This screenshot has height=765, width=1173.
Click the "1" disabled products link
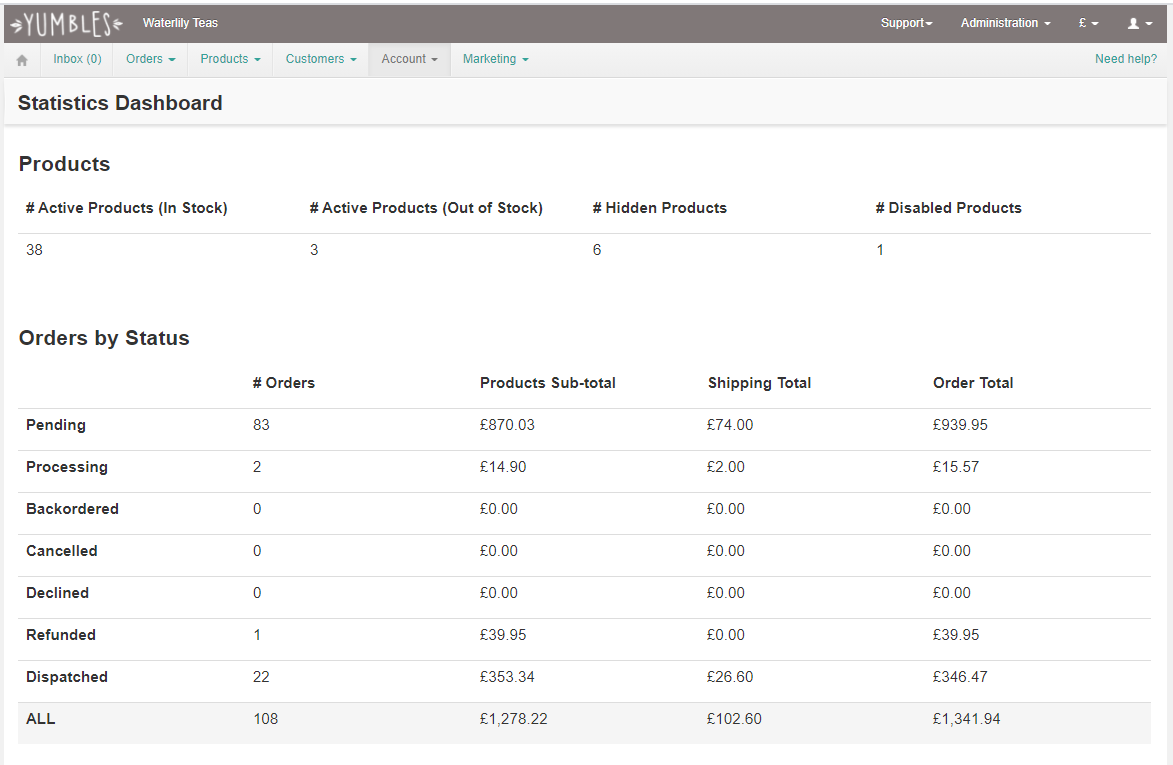879,250
